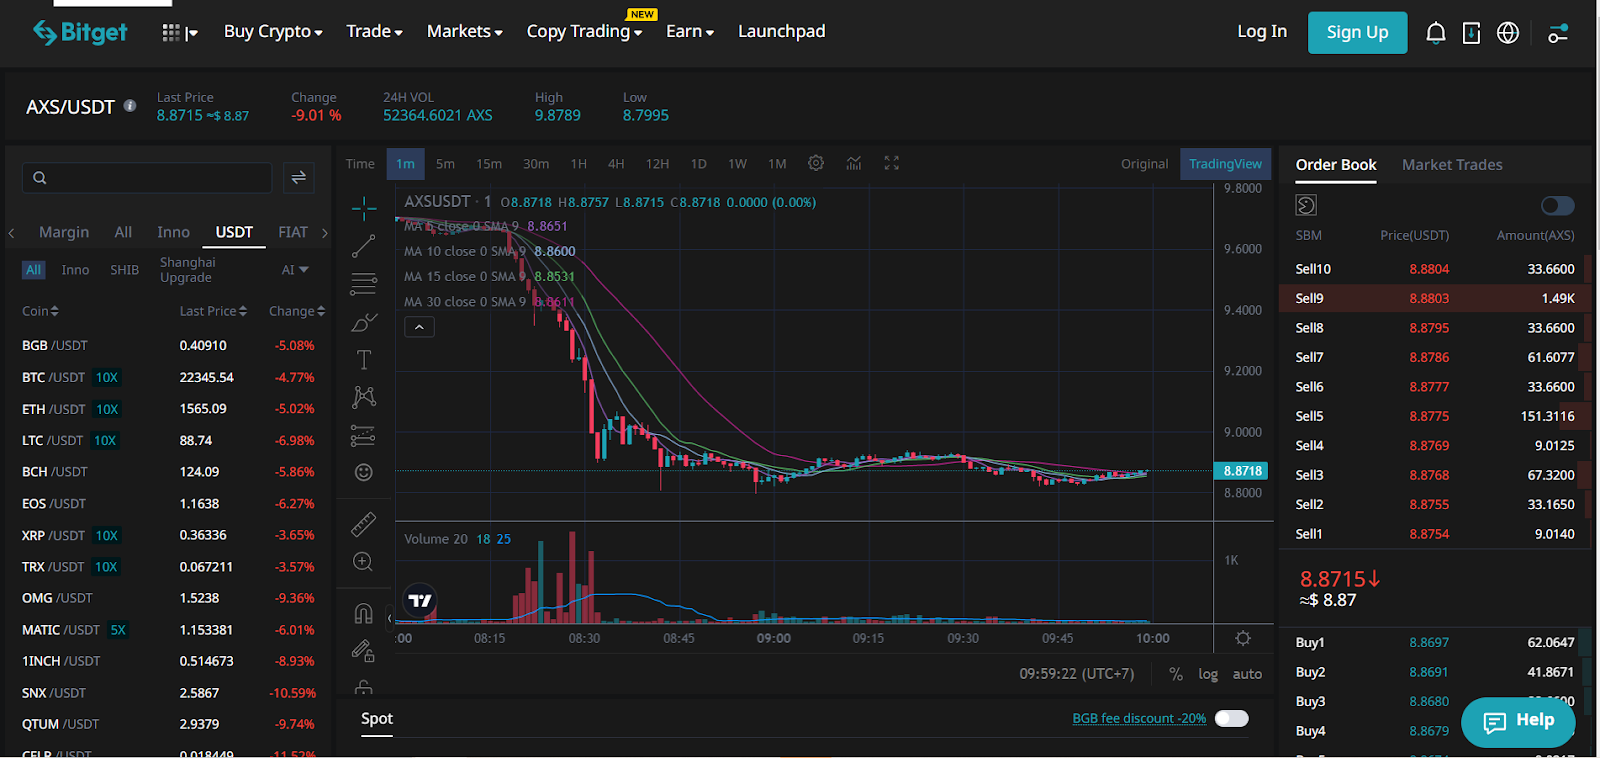
Task: Click the info icon beside AXS/USDT
Action: pos(130,105)
